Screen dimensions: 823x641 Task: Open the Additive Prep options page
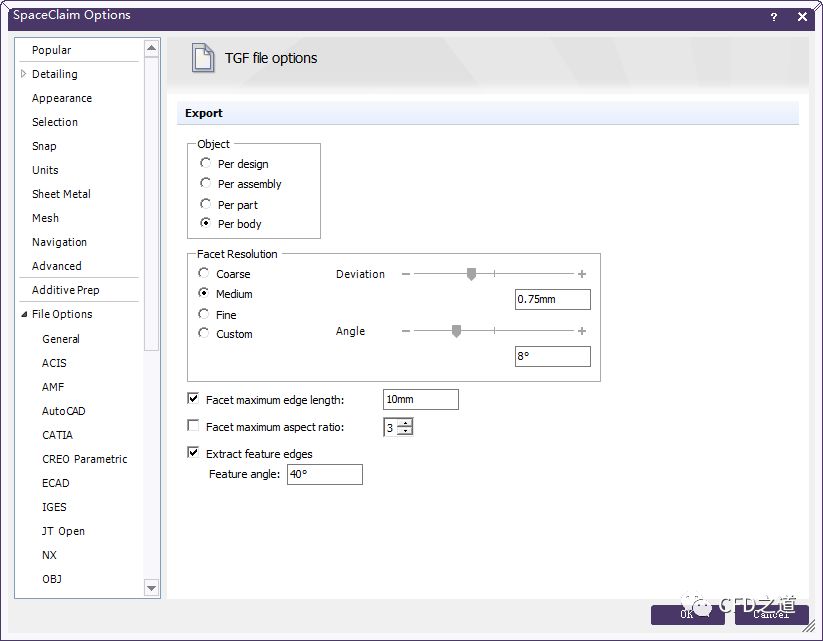point(65,290)
